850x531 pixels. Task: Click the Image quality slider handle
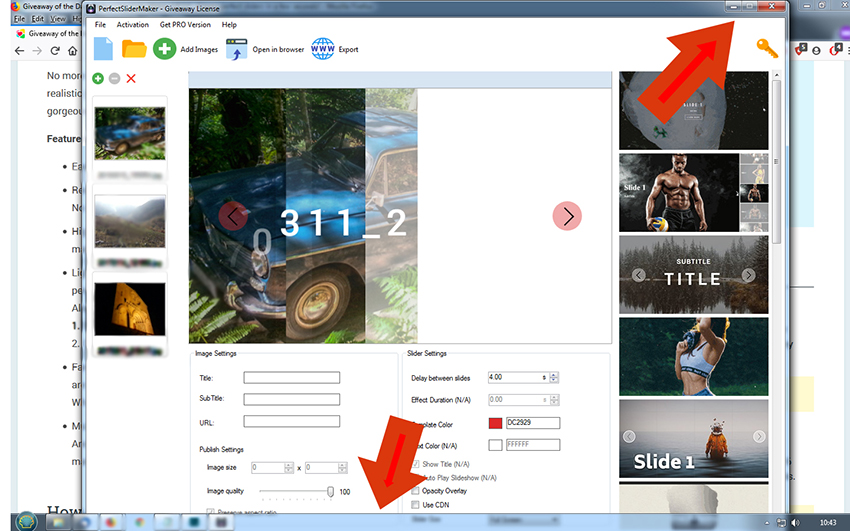330,491
